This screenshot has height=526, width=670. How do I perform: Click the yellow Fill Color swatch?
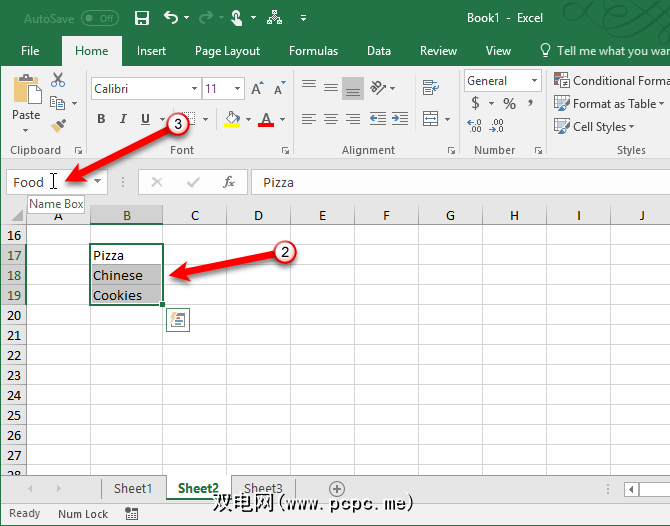(232, 120)
